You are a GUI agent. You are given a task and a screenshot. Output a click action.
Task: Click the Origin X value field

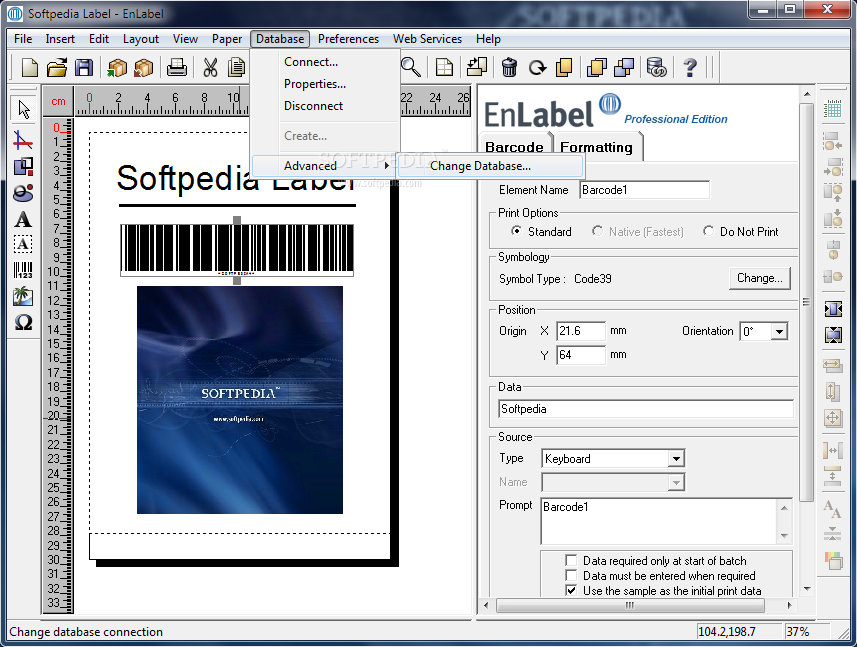(580, 331)
